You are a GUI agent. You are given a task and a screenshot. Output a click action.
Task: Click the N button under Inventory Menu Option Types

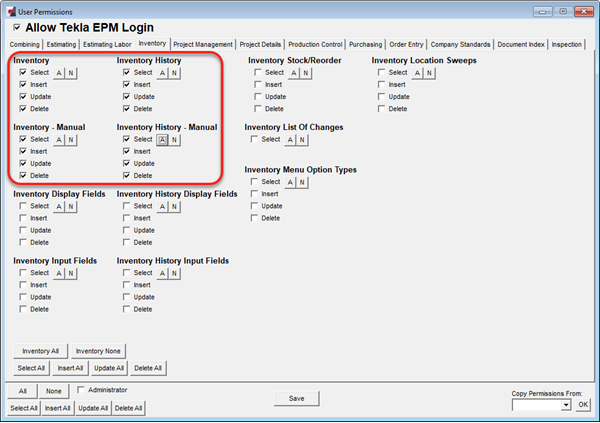point(302,182)
